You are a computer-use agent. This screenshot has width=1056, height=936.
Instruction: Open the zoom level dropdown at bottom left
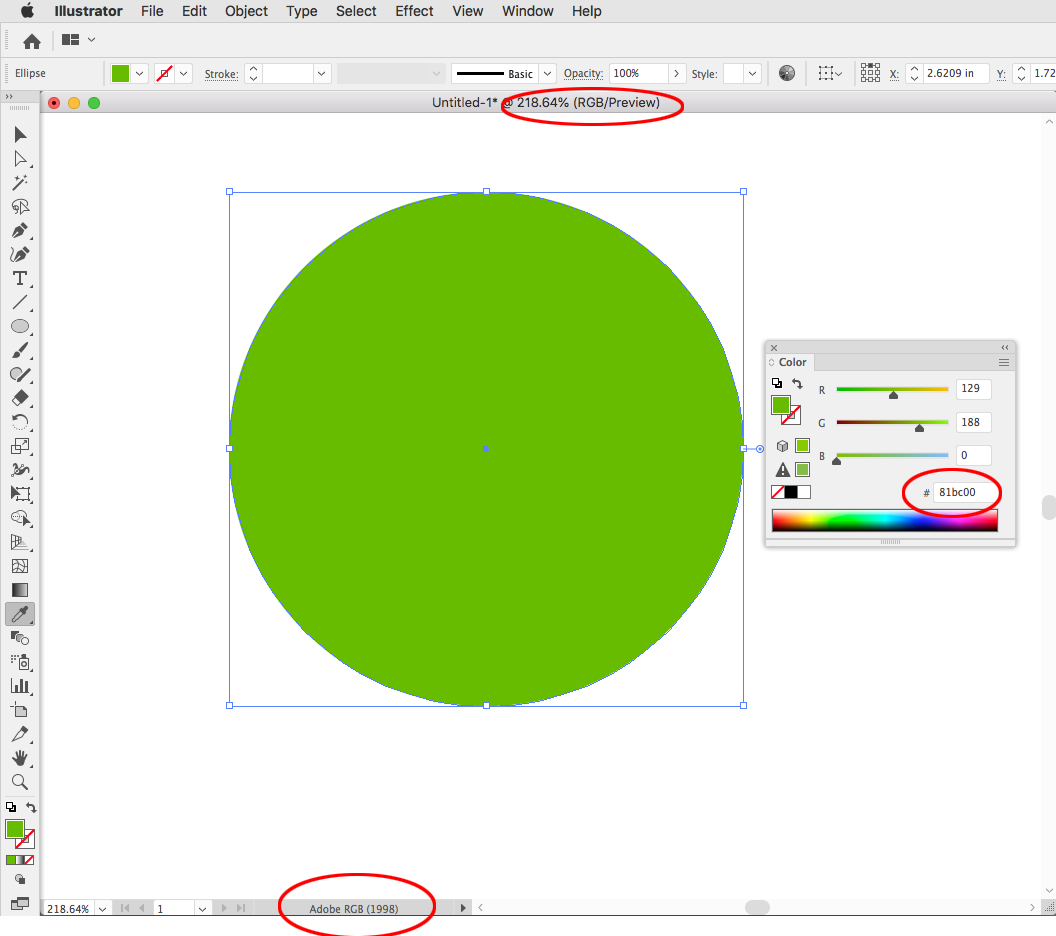point(103,908)
